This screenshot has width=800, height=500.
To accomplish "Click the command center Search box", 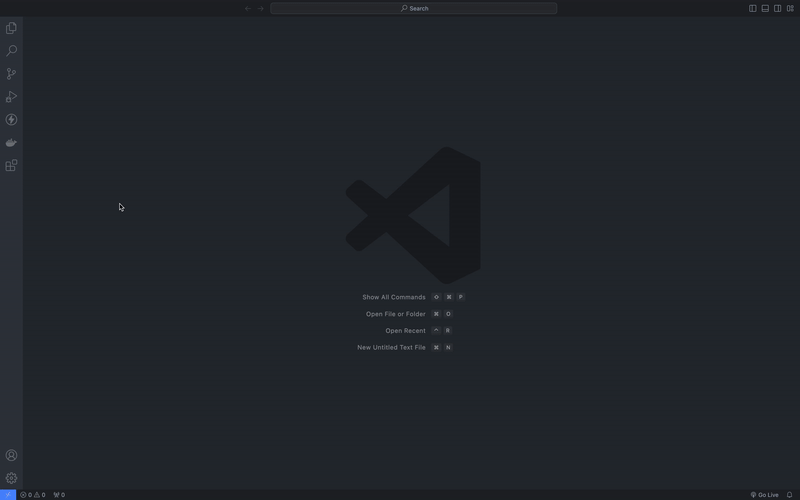I will [x=414, y=8].
